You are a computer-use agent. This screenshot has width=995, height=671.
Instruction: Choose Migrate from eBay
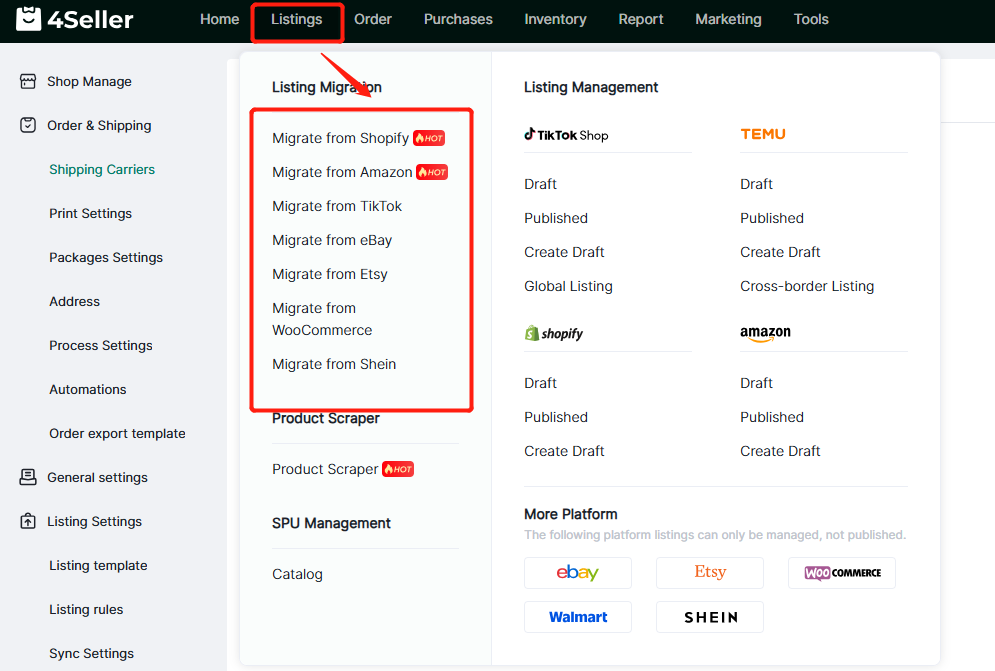pos(332,240)
